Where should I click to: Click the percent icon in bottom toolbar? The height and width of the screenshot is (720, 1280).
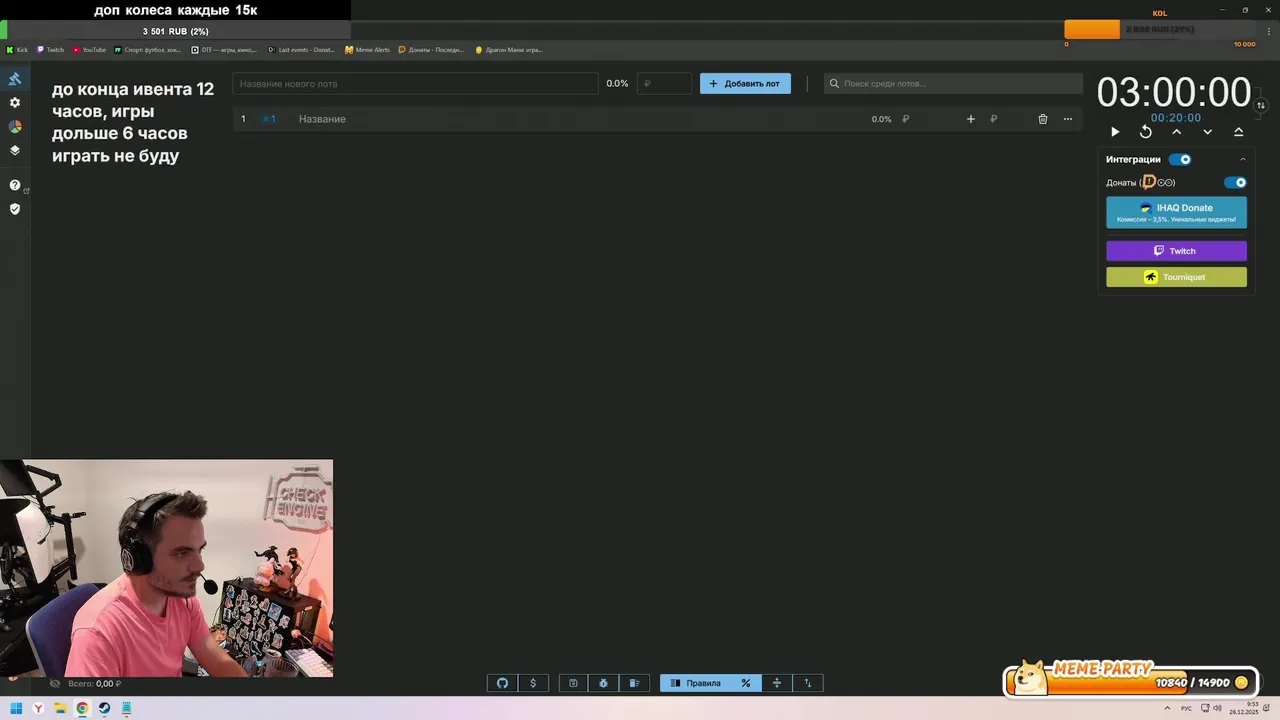pyautogui.click(x=746, y=683)
